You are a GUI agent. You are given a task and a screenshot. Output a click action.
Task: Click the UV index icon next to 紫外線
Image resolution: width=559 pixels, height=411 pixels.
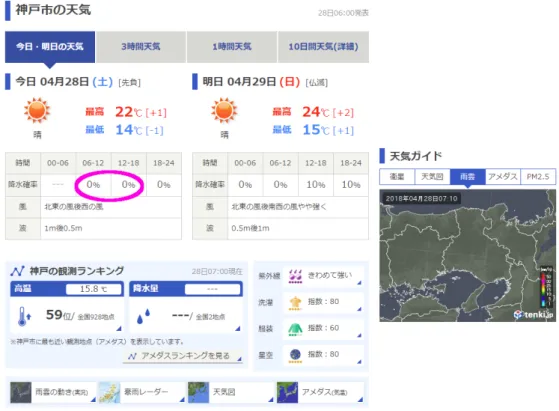pyautogui.click(x=295, y=276)
